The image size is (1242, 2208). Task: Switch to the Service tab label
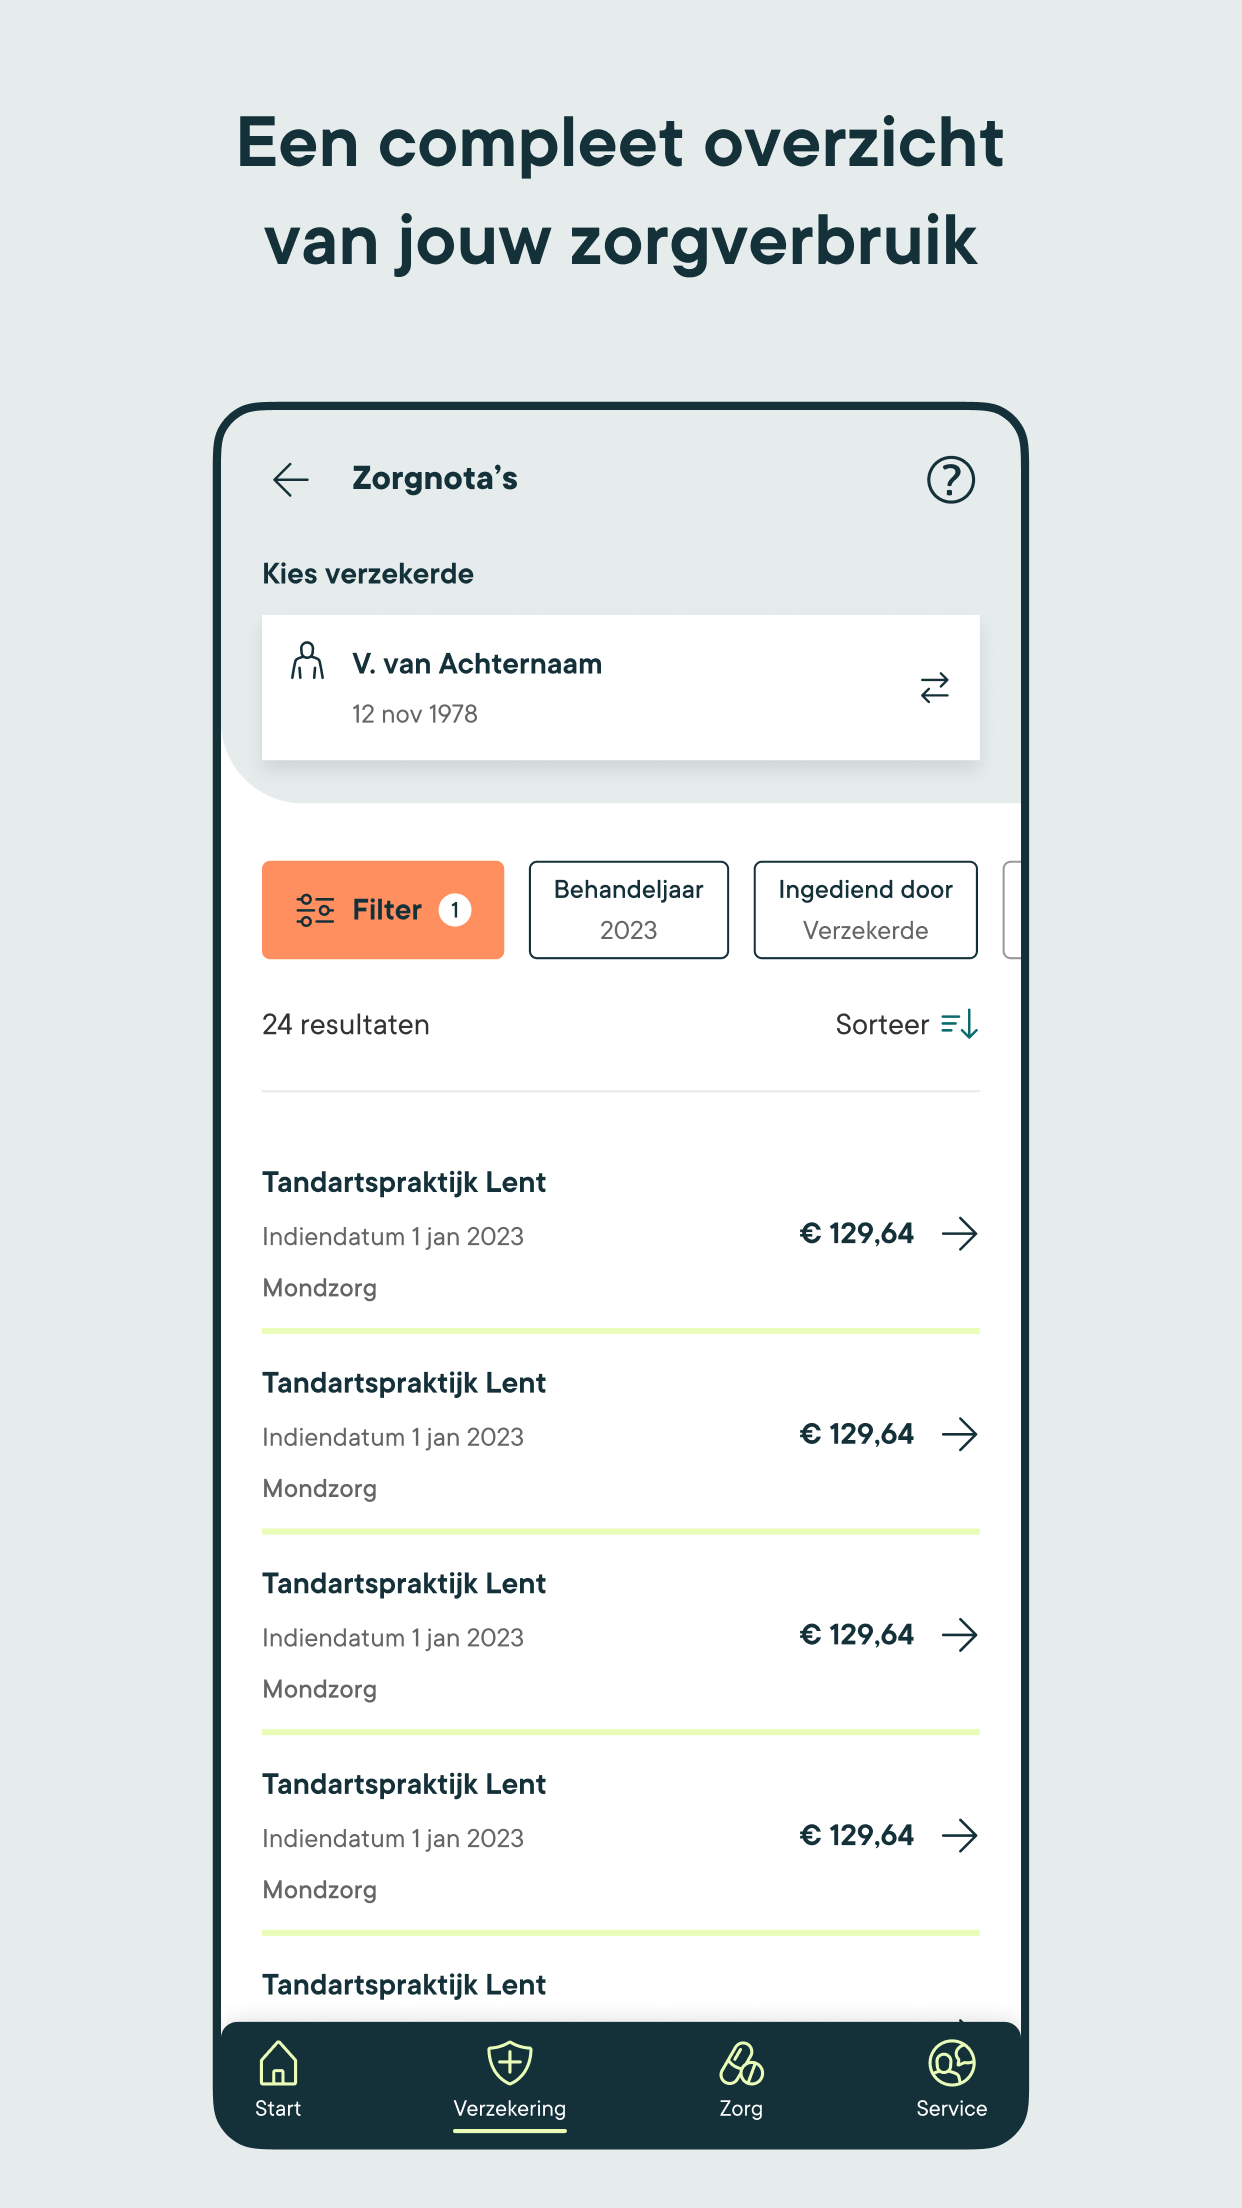tap(952, 2109)
